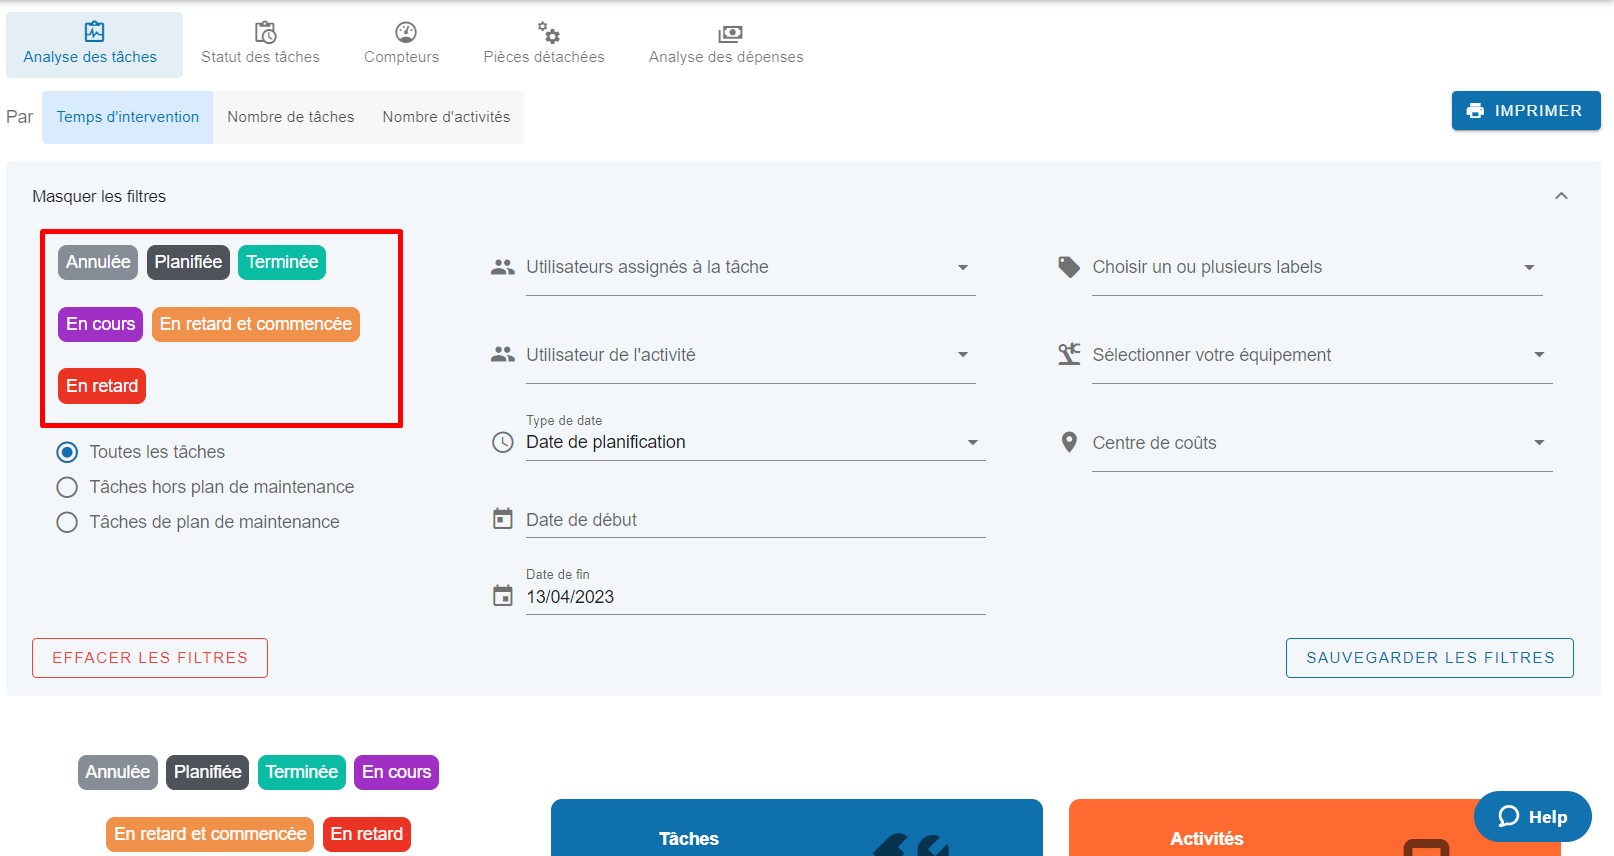This screenshot has width=1614, height=856.
Task: Toggle the Annulée filter chip
Action: point(98,262)
